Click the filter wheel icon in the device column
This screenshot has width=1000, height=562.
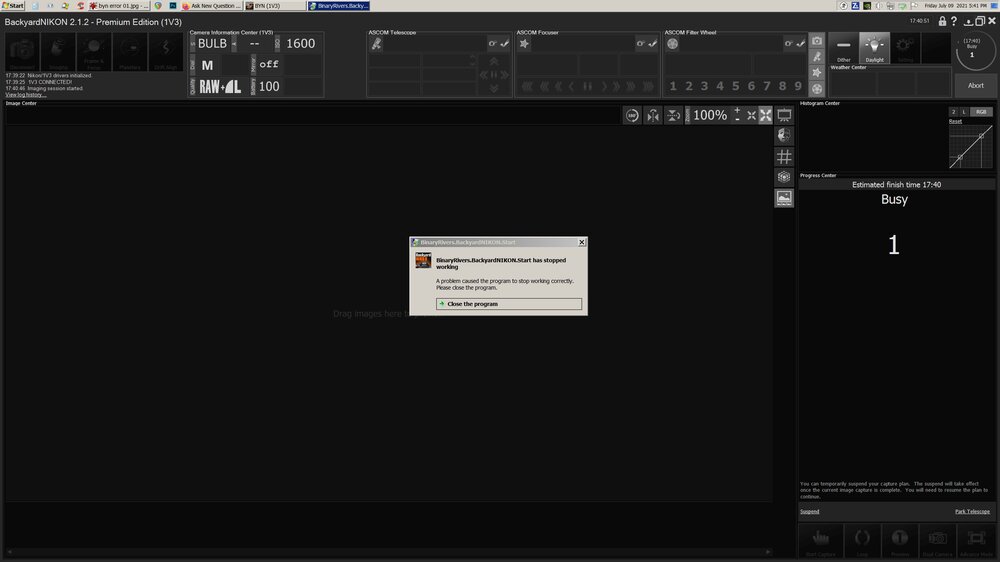[817, 89]
